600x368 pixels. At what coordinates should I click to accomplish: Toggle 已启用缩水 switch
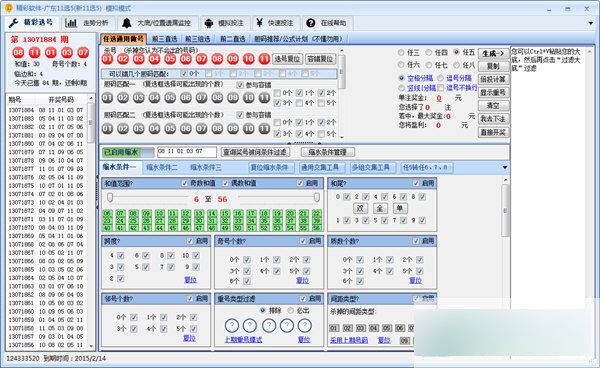[128, 152]
